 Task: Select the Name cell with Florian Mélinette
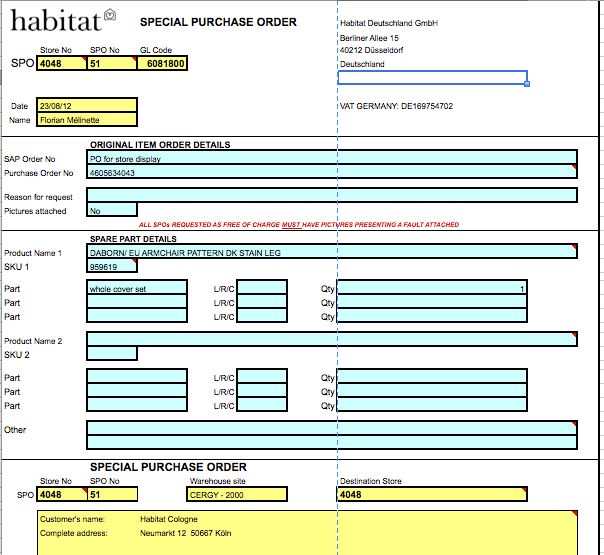(x=86, y=120)
